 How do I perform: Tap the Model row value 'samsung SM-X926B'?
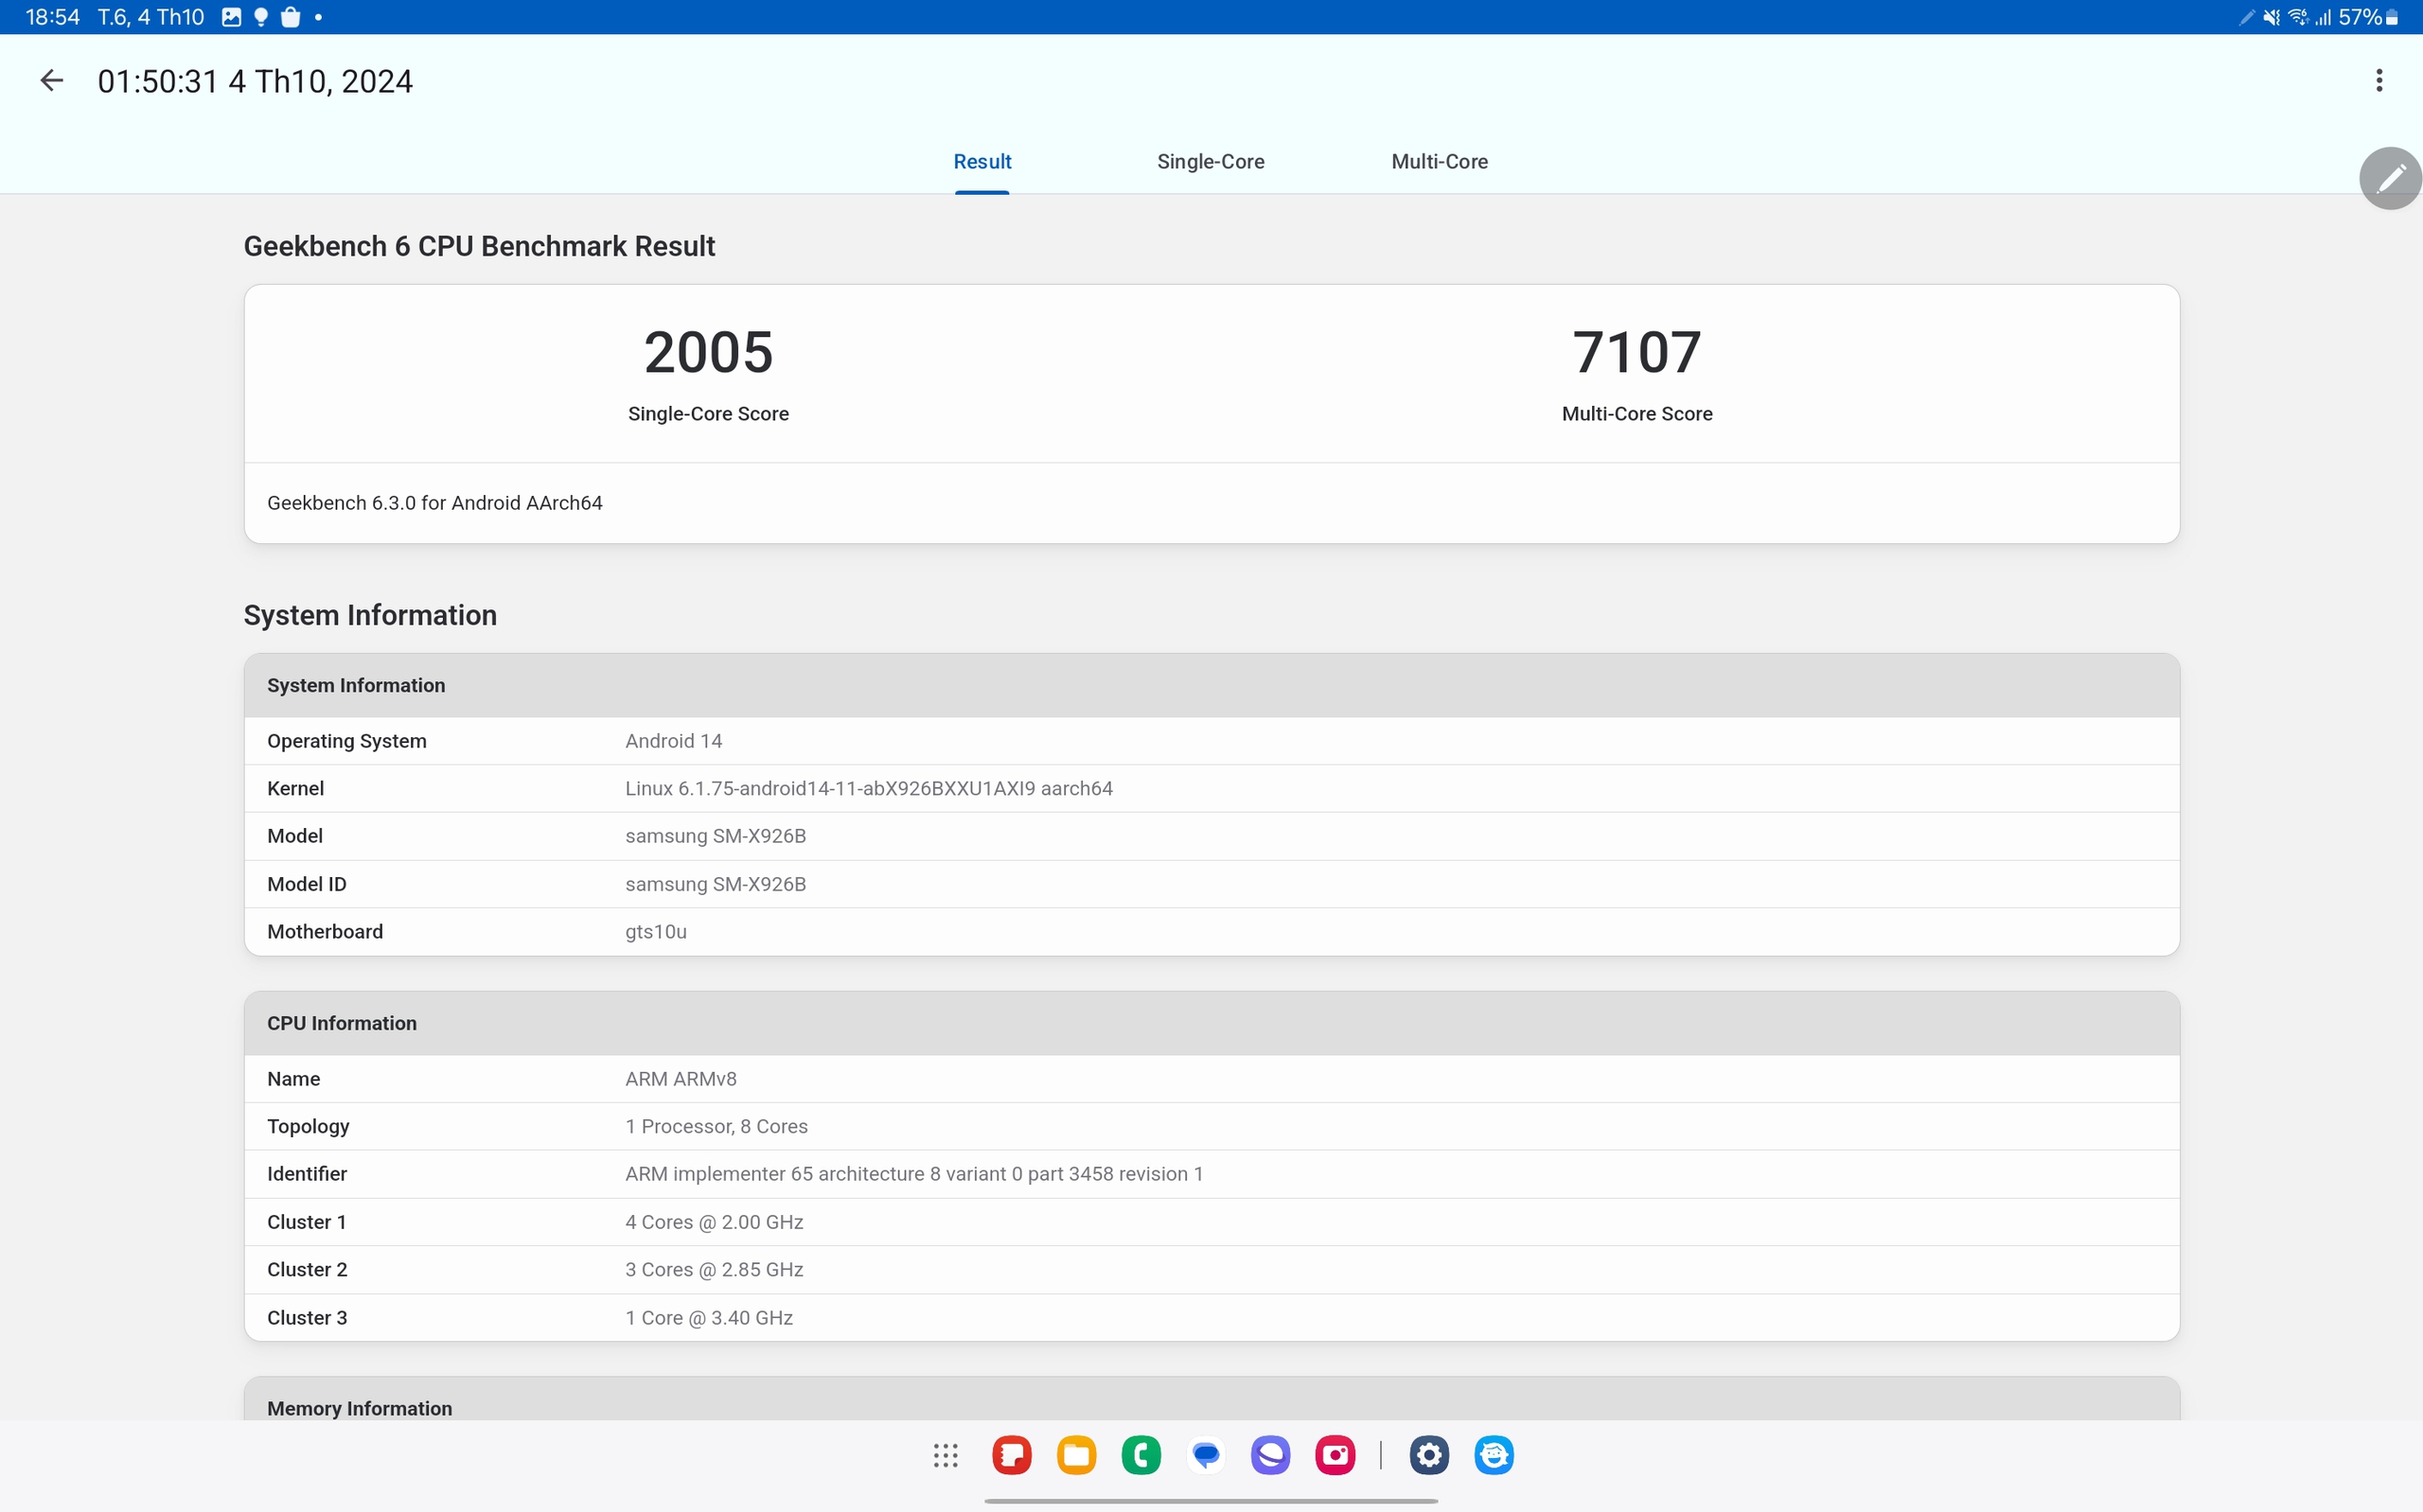715,836
